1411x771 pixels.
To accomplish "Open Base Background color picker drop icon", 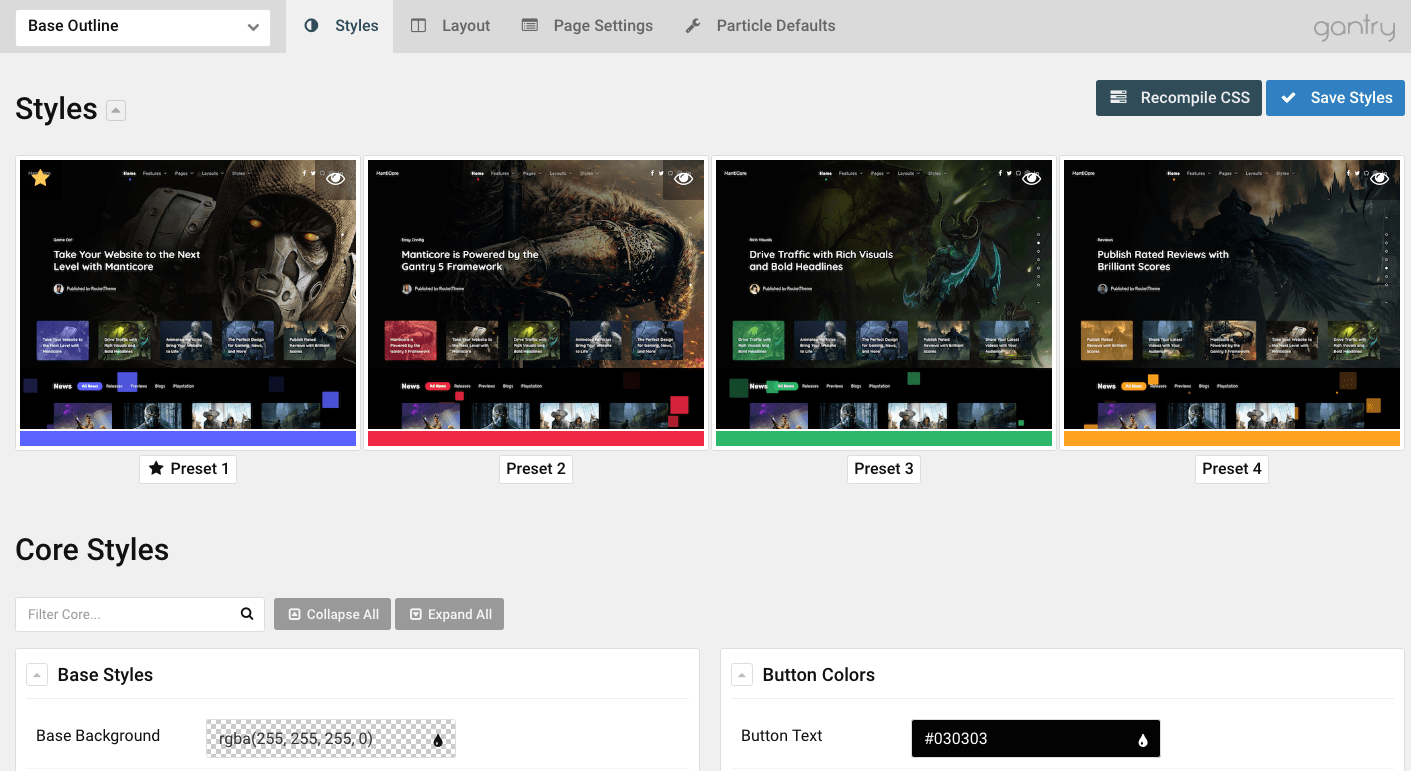I will coord(437,740).
